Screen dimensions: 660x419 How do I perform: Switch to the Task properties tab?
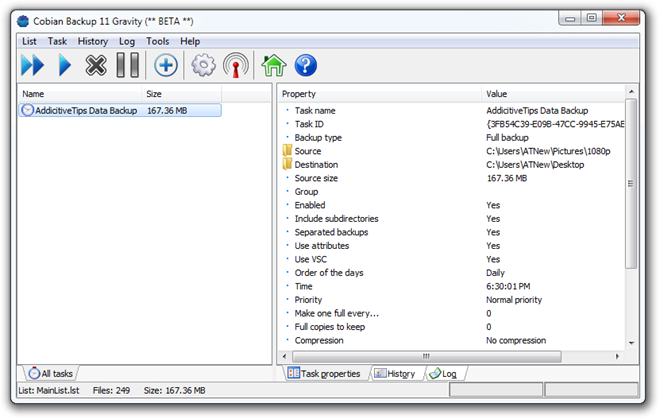tap(324, 374)
